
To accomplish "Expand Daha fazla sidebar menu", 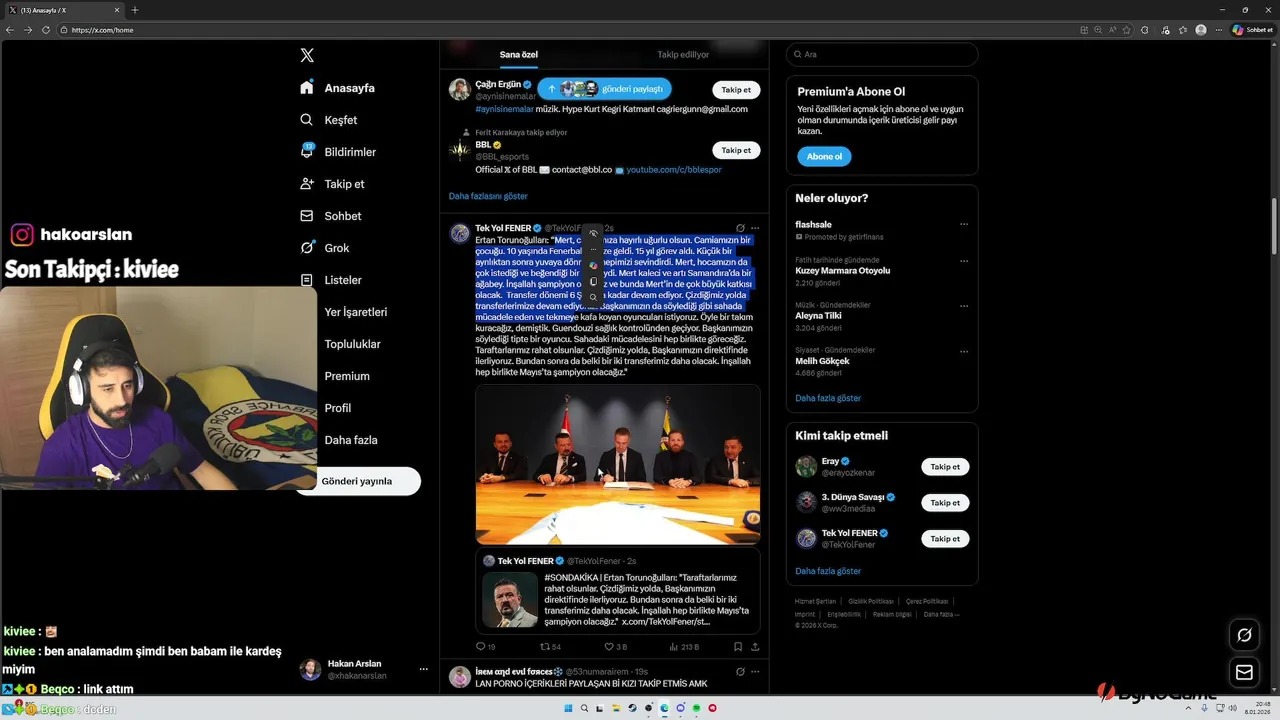I will [x=350, y=440].
